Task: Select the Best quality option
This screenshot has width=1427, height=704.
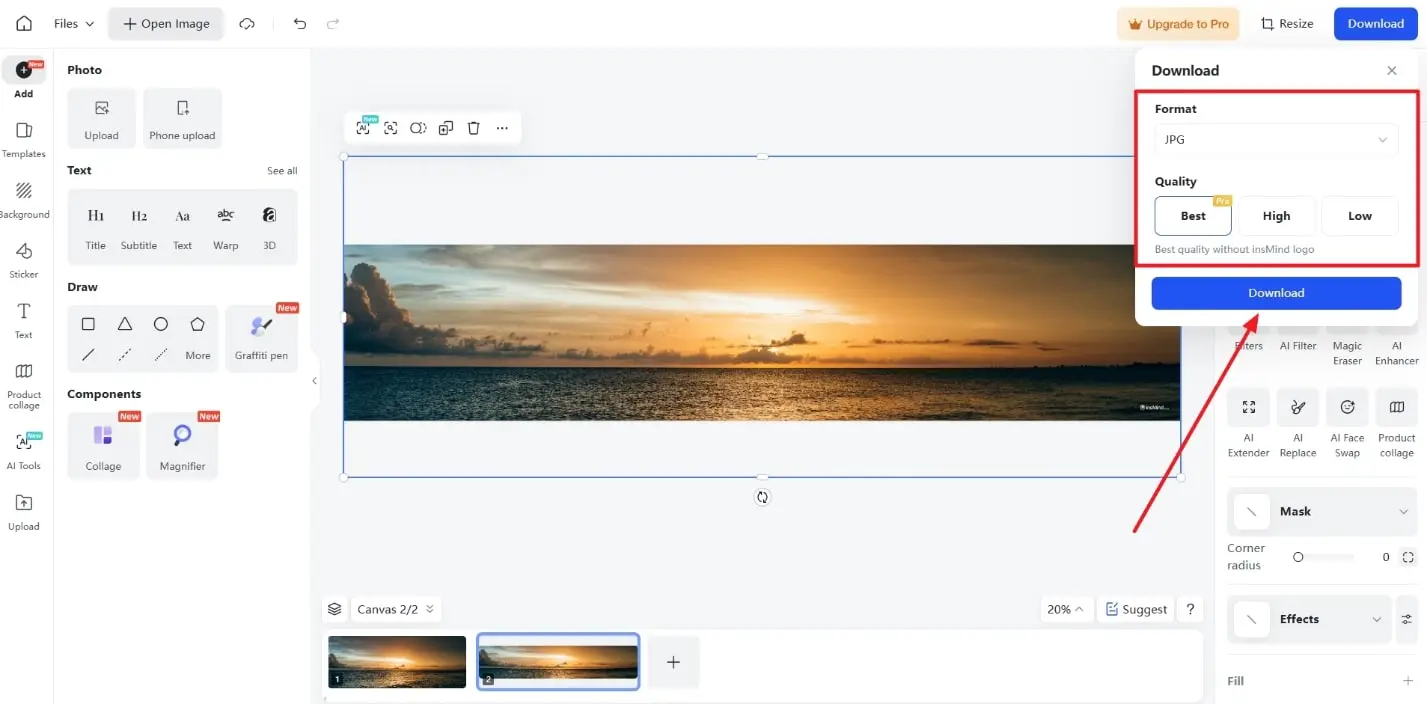Action: (1192, 215)
